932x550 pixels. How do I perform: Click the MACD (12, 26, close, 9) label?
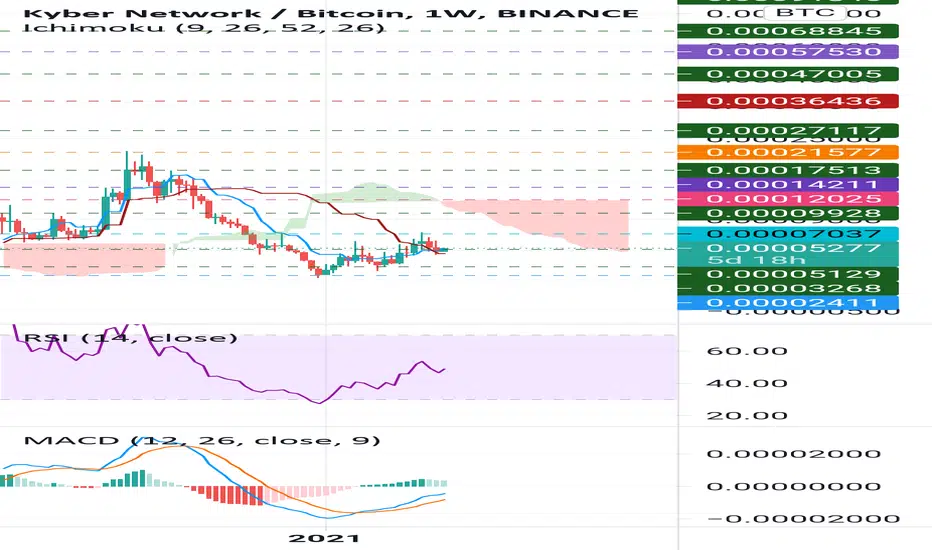coord(202,441)
